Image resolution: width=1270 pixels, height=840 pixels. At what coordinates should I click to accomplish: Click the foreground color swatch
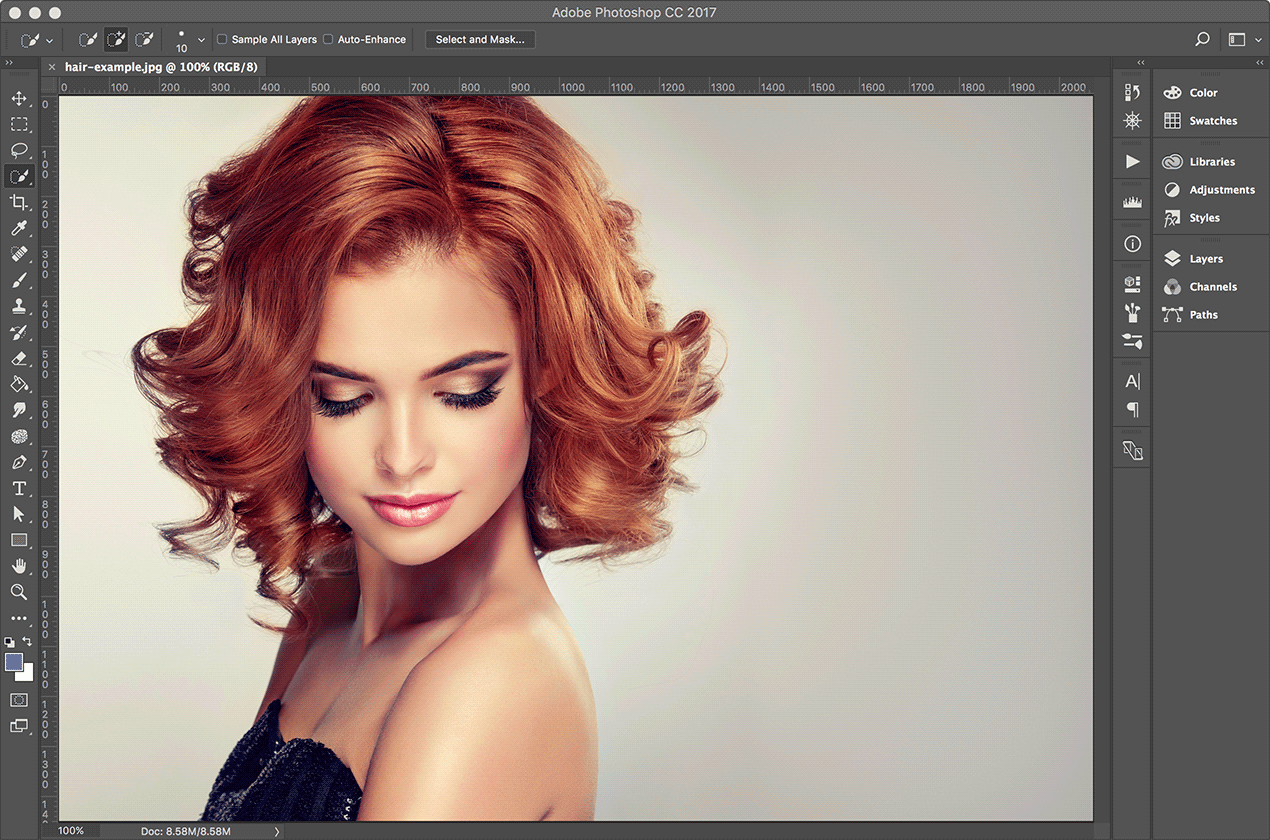click(14, 662)
